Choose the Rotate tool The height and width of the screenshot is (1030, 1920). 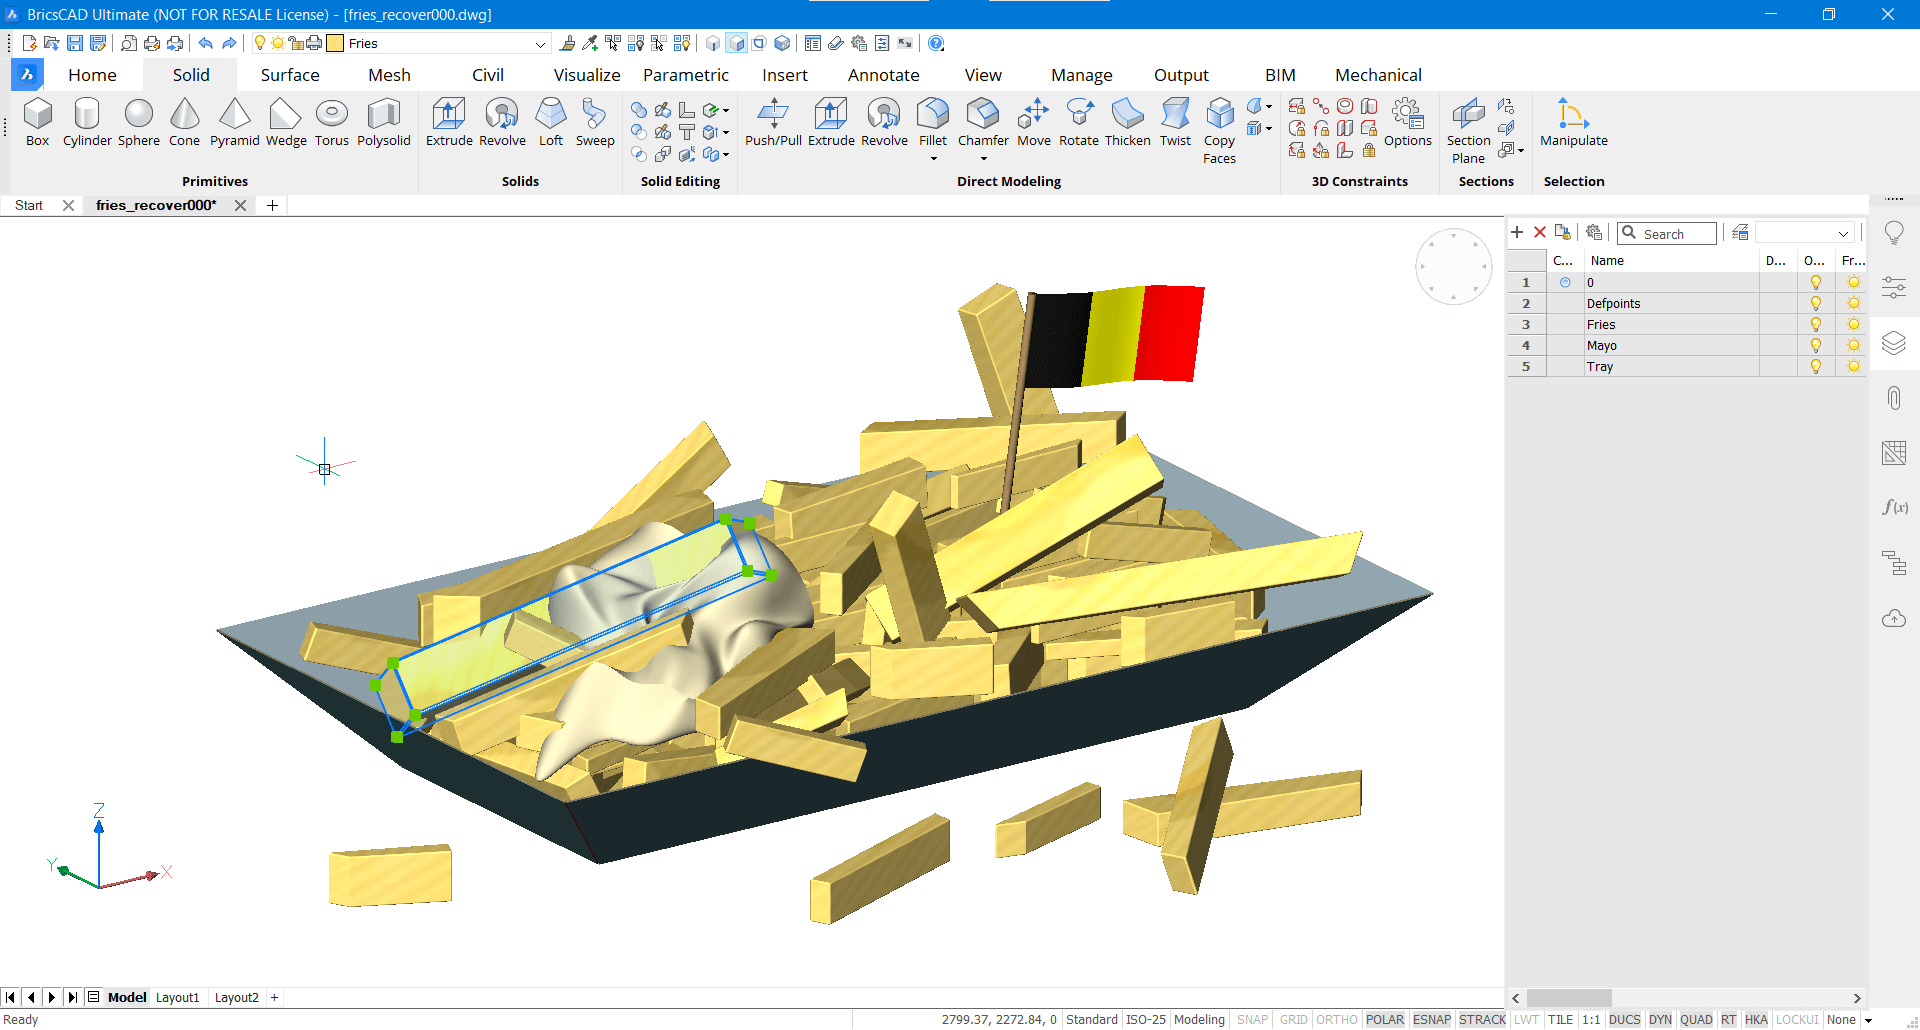tap(1079, 123)
